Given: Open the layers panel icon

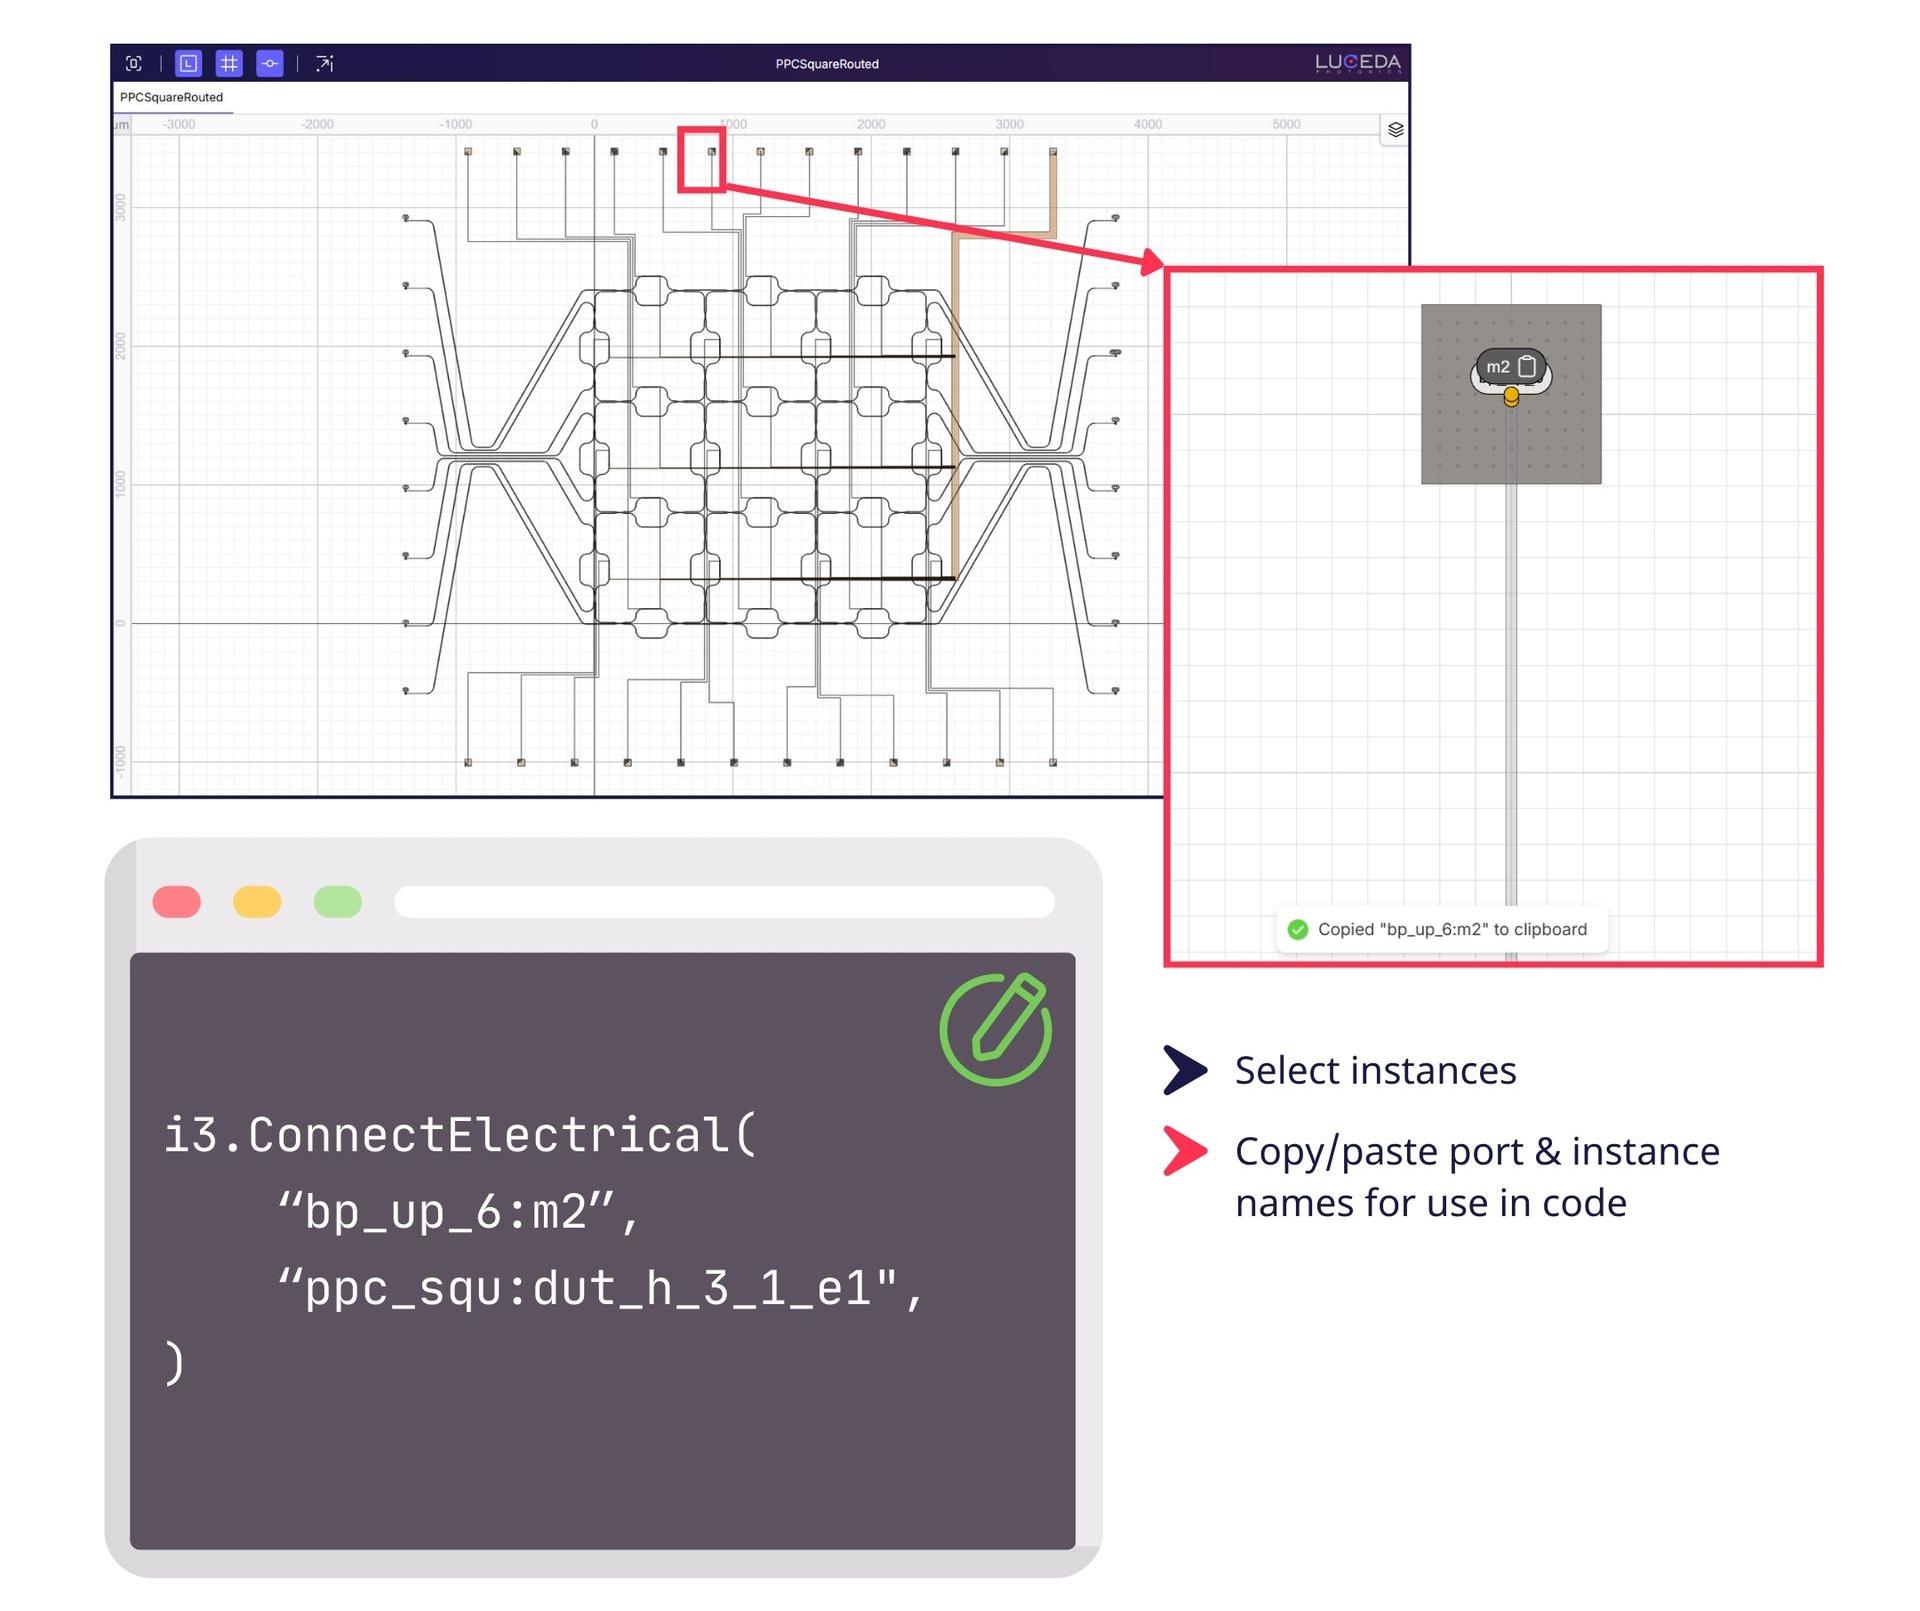Looking at the screenshot, I should 1395,130.
